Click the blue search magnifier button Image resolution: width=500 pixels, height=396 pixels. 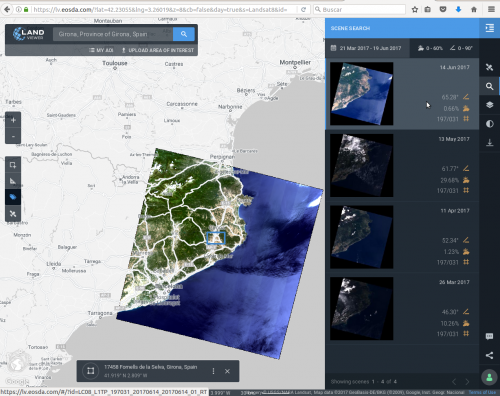point(184,34)
